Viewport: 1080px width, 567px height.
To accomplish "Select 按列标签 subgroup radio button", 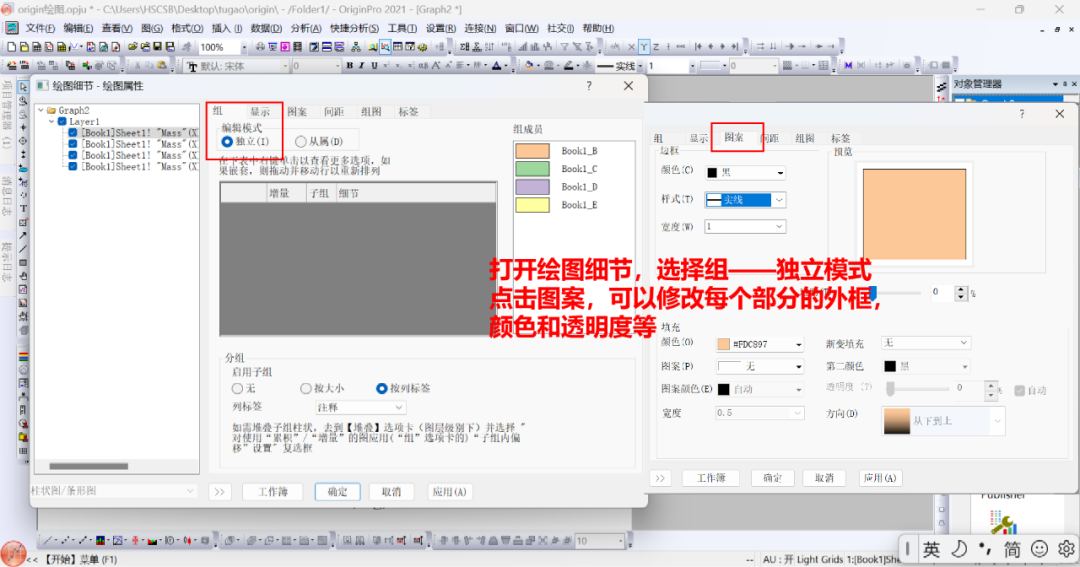I will (382, 389).
